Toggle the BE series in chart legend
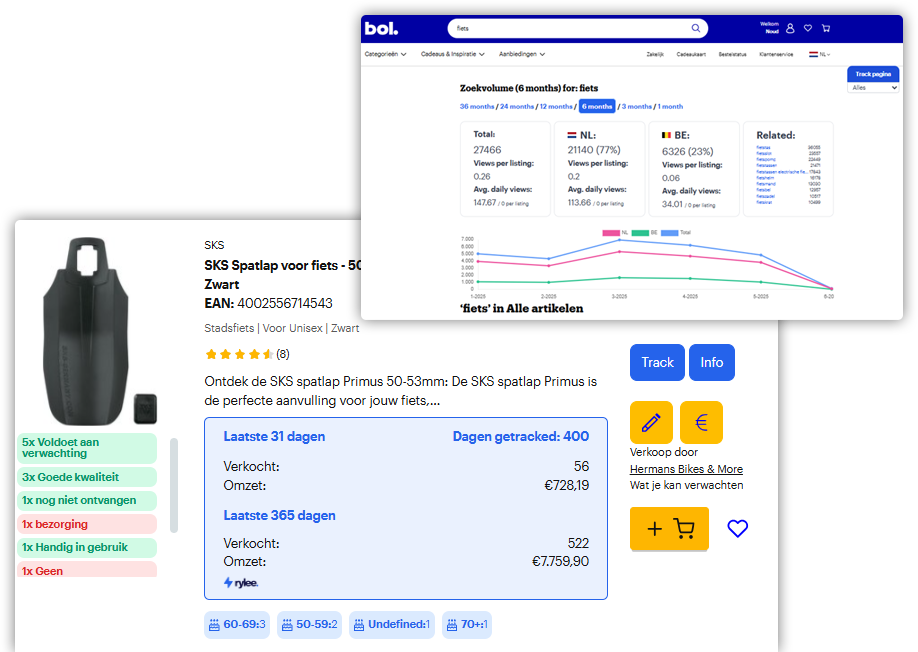The height and width of the screenshot is (652, 918). (x=645, y=233)
